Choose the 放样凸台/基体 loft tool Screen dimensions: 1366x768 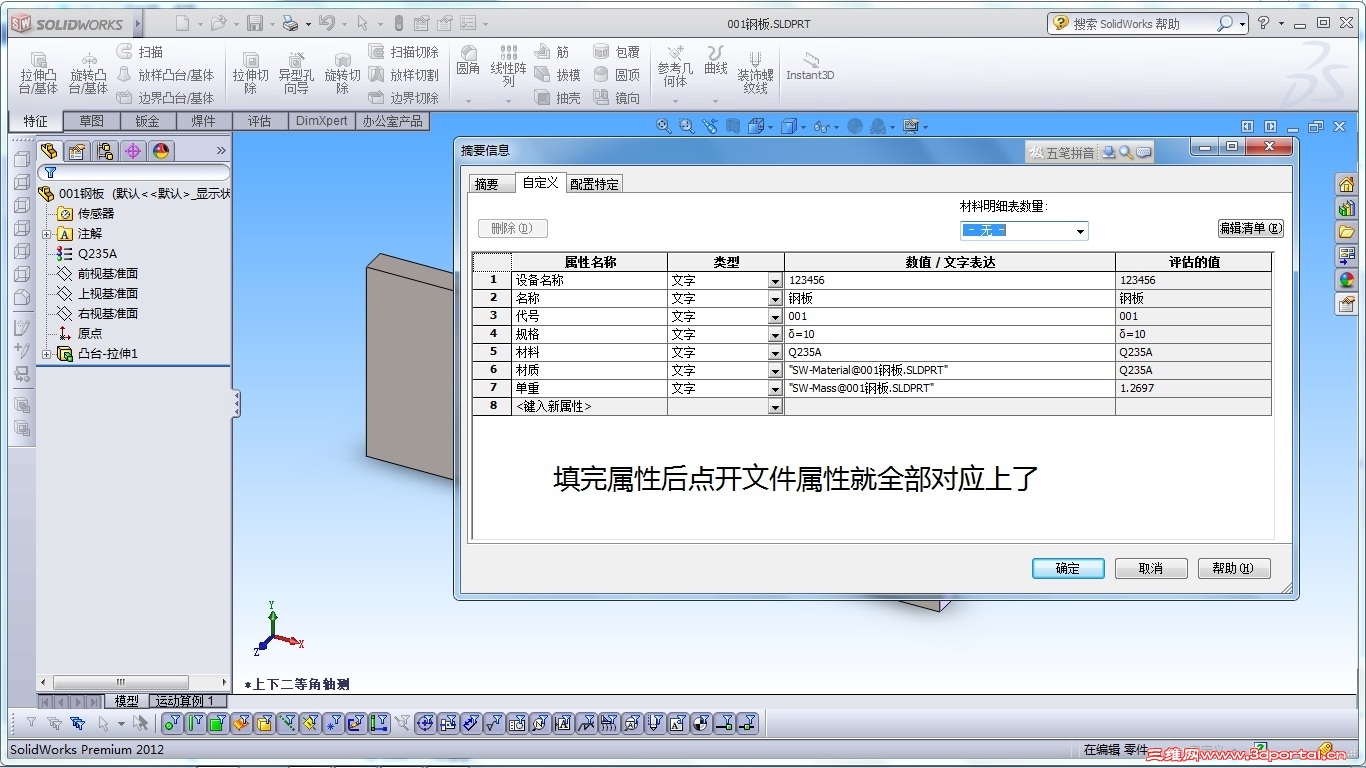click(165, 75)
